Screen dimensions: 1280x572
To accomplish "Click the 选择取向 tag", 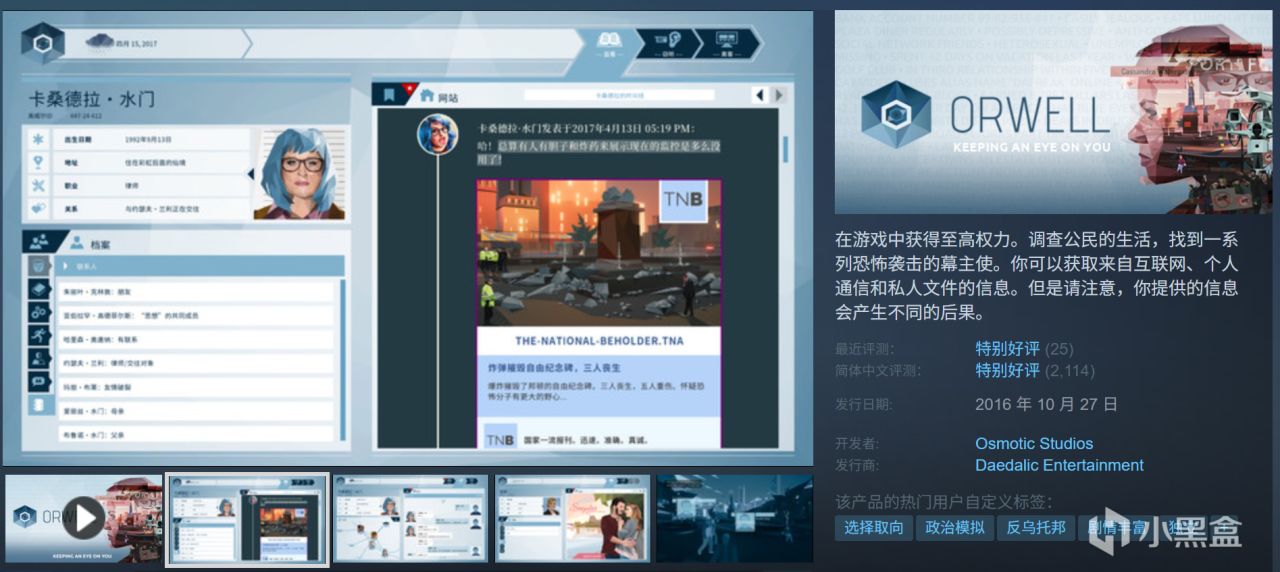I will pyautogui.click(x=873, y=528).
